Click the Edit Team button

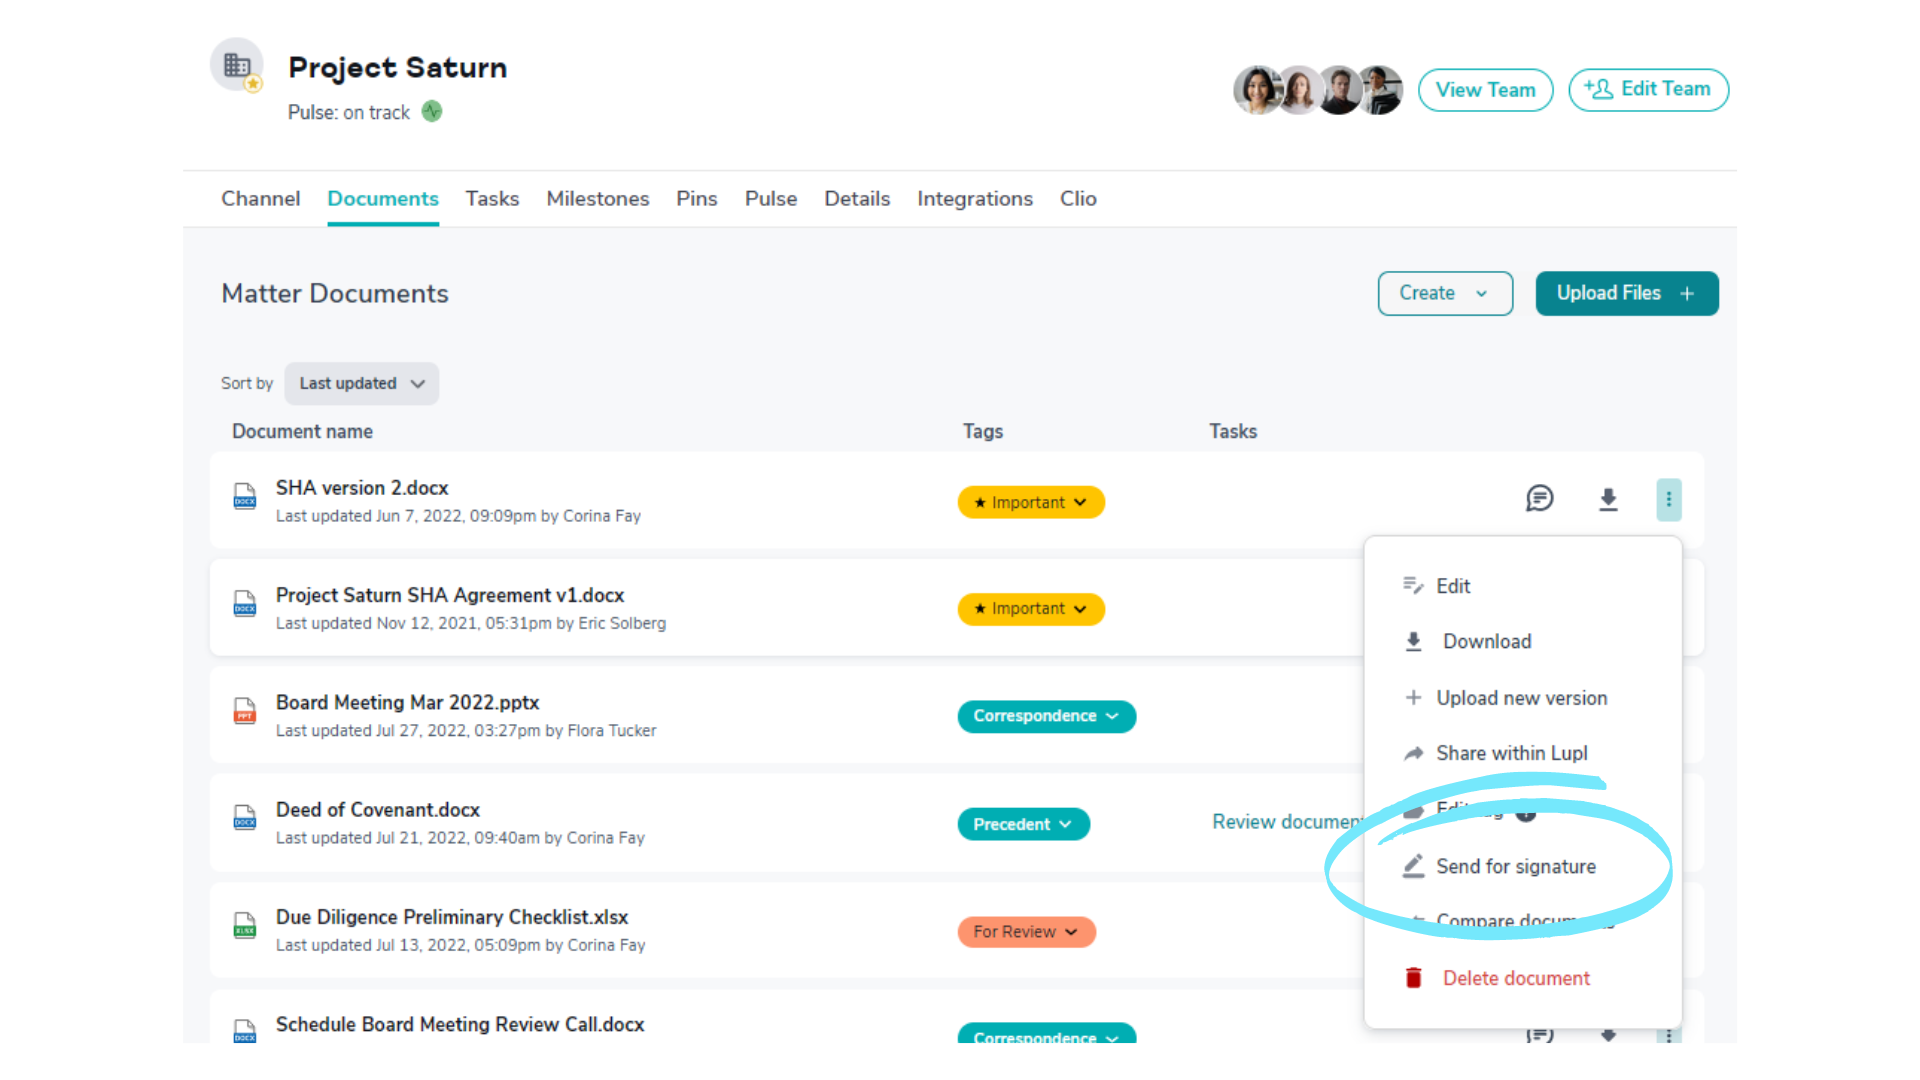pyautogui.click(x=1648, y=90)
